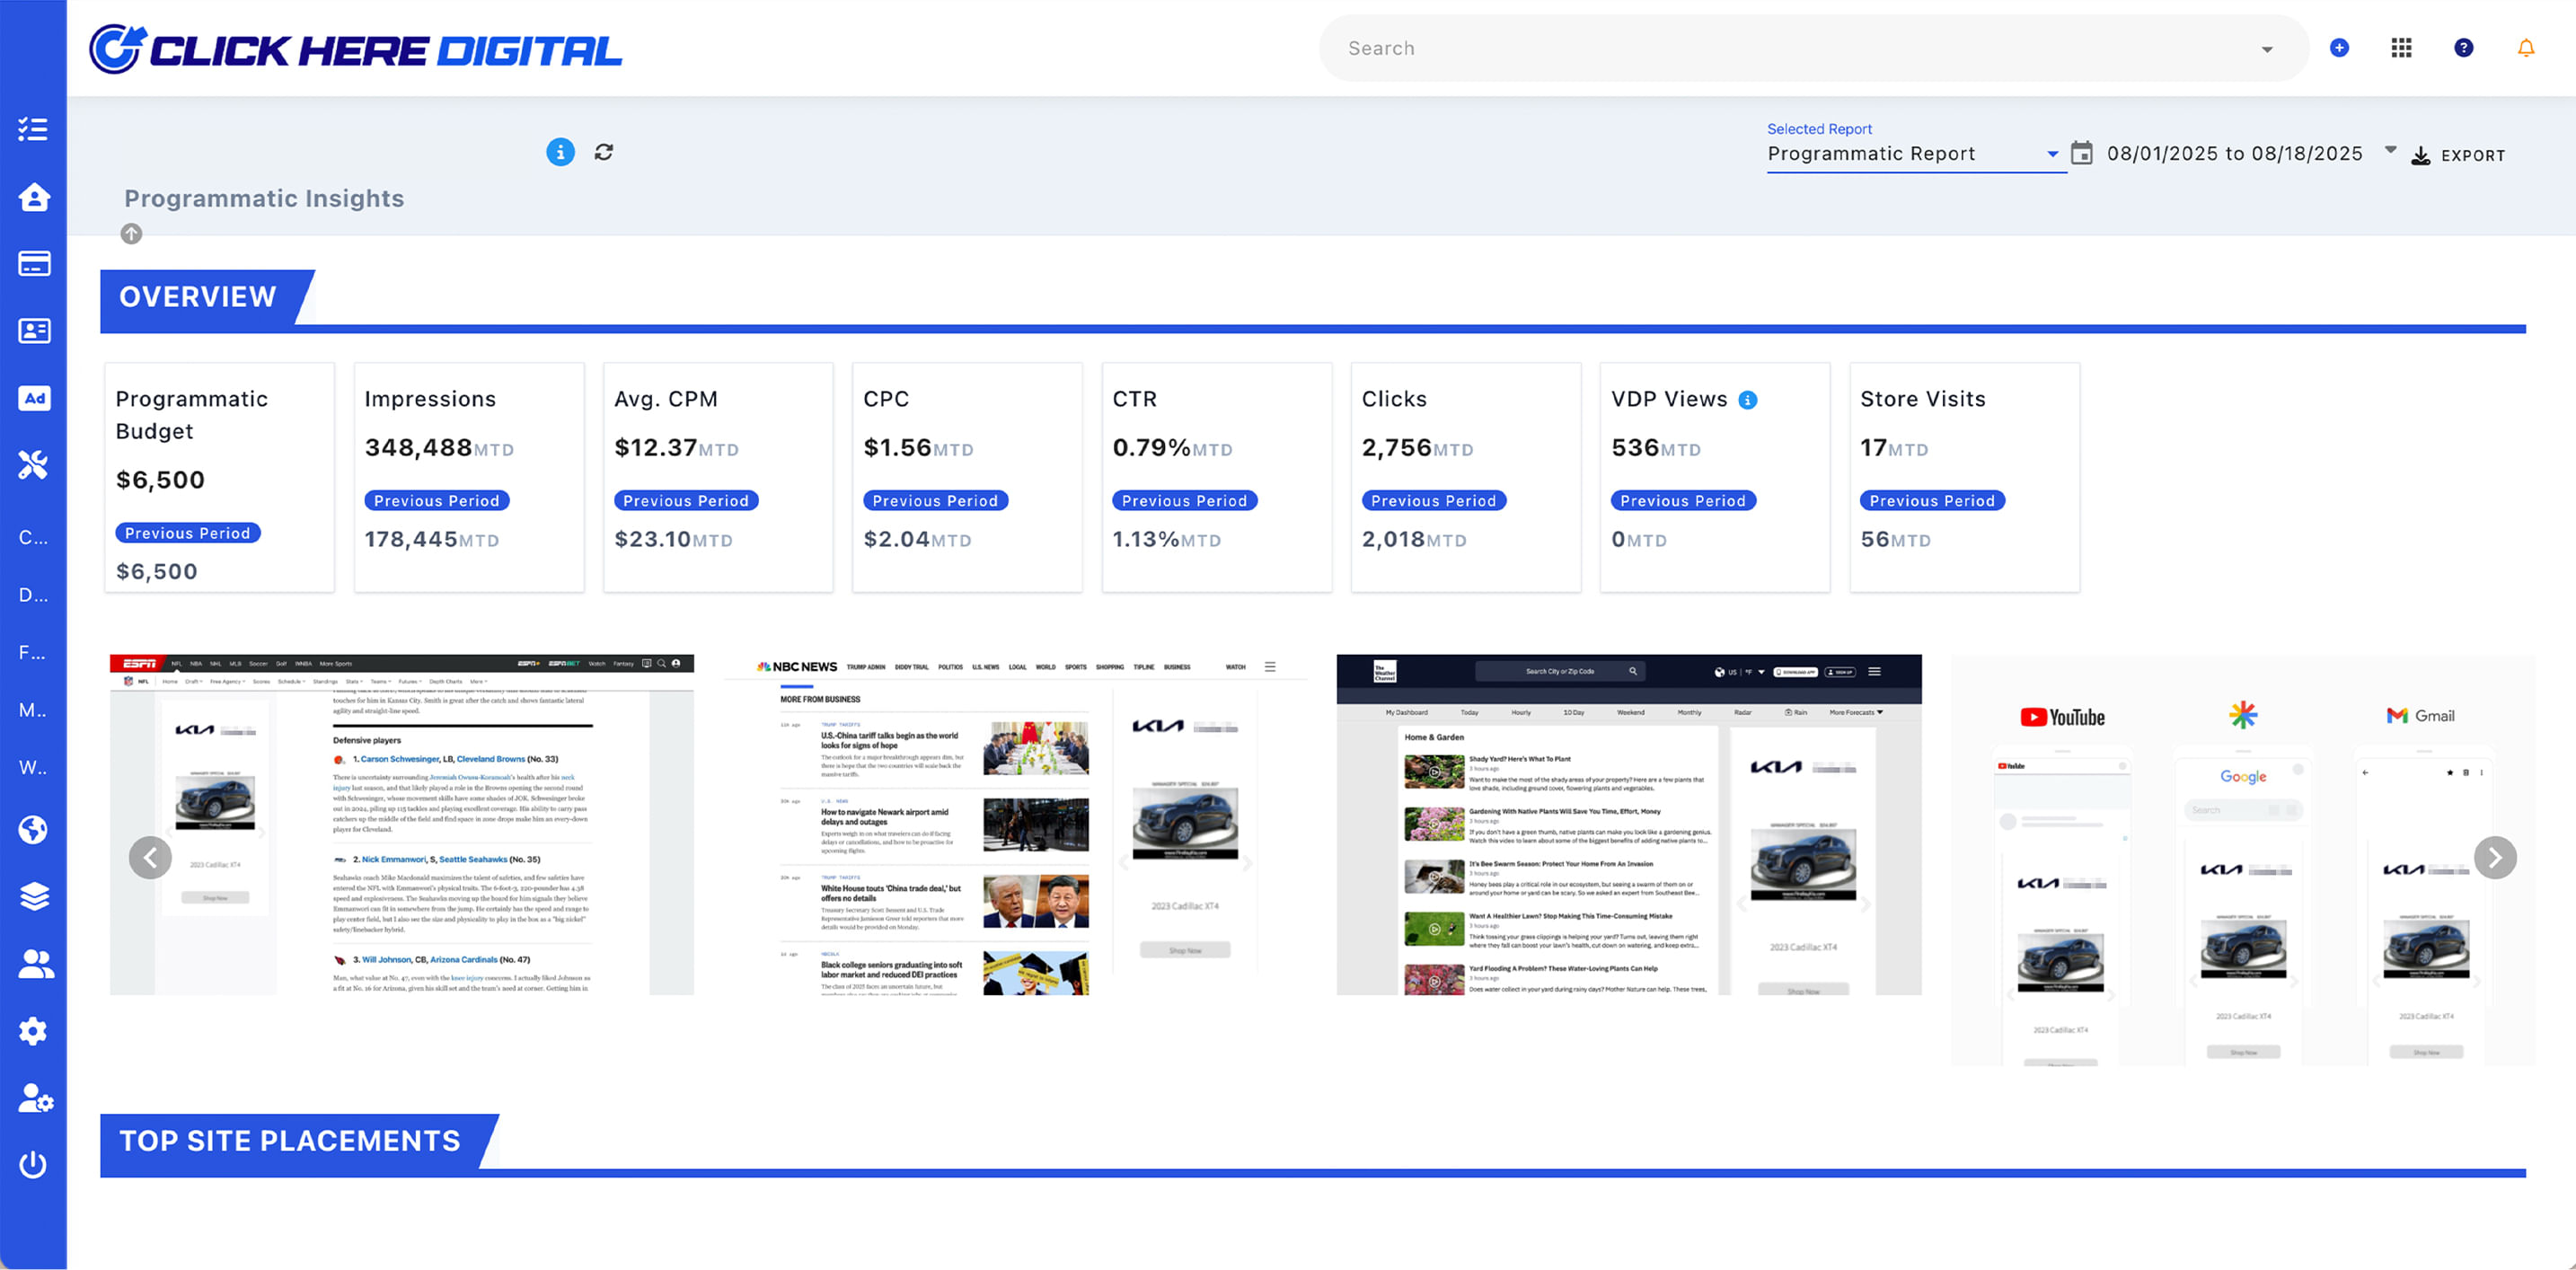Click the Search input field
This screenshot has width=2576, height=1270.
(1790, 49)
